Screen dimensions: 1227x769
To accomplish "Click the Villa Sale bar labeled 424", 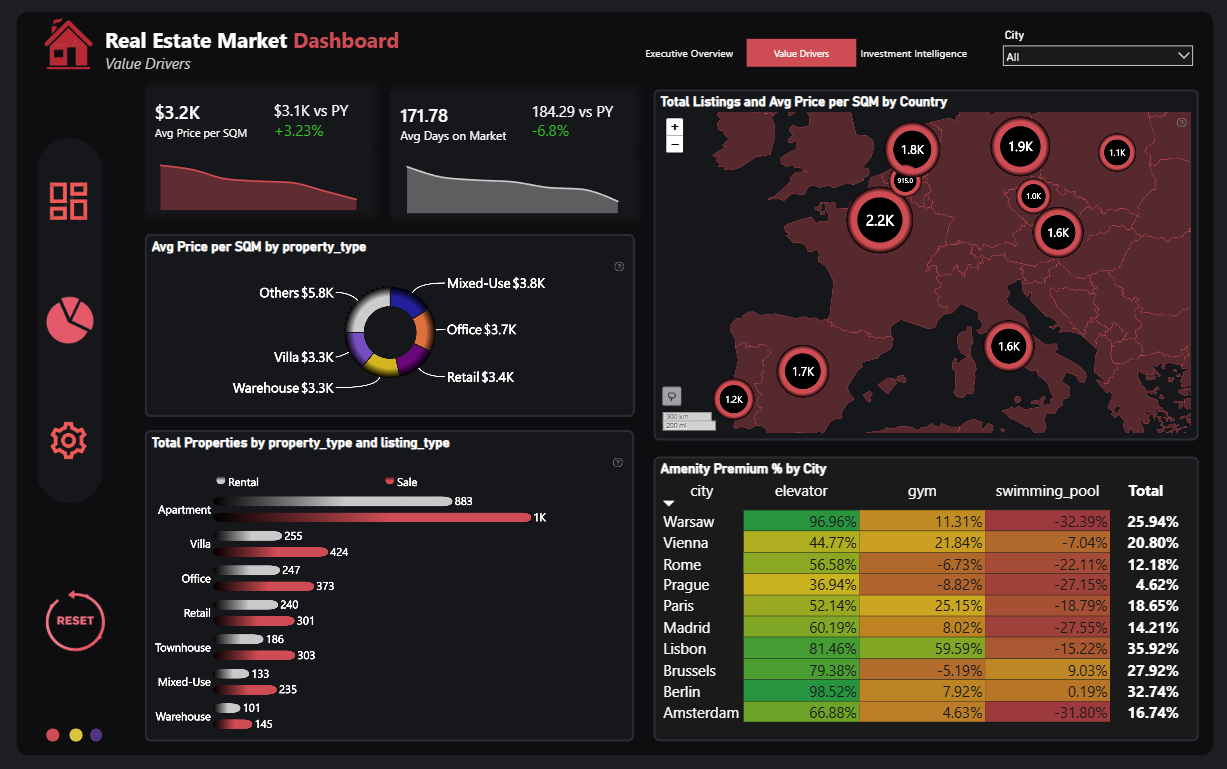I will click(271, 552).
